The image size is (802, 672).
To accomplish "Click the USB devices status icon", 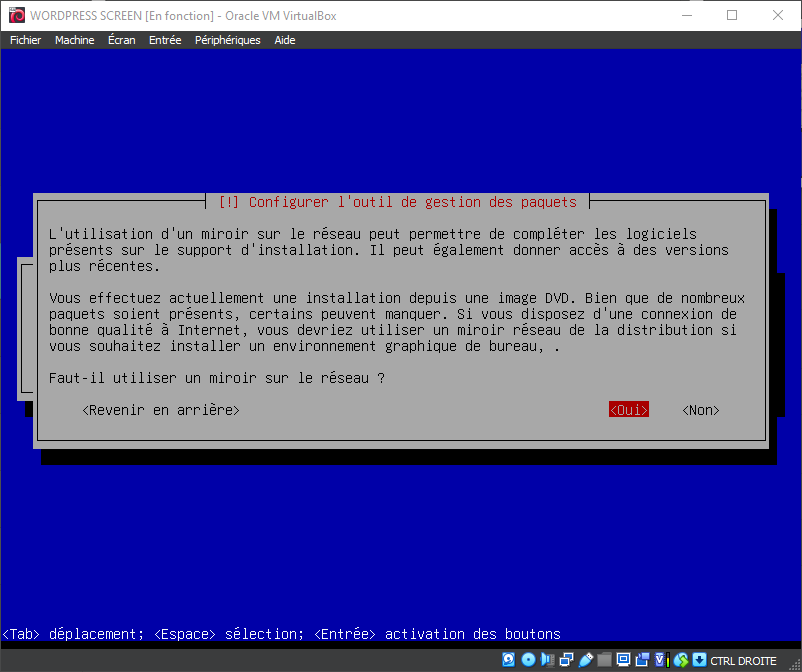I will pos(585,660).
